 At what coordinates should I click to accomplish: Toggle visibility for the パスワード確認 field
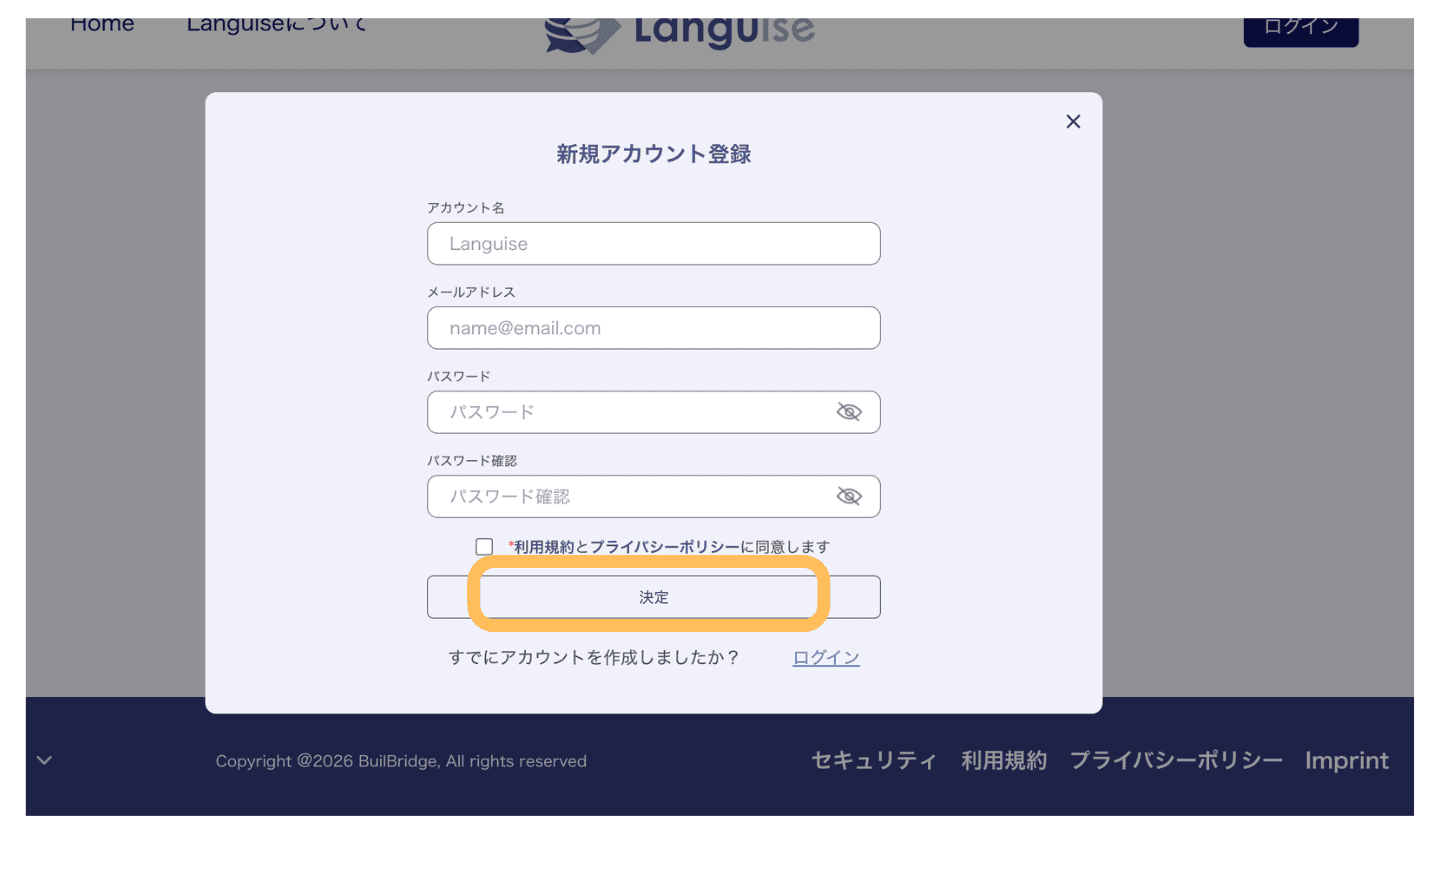848,497
